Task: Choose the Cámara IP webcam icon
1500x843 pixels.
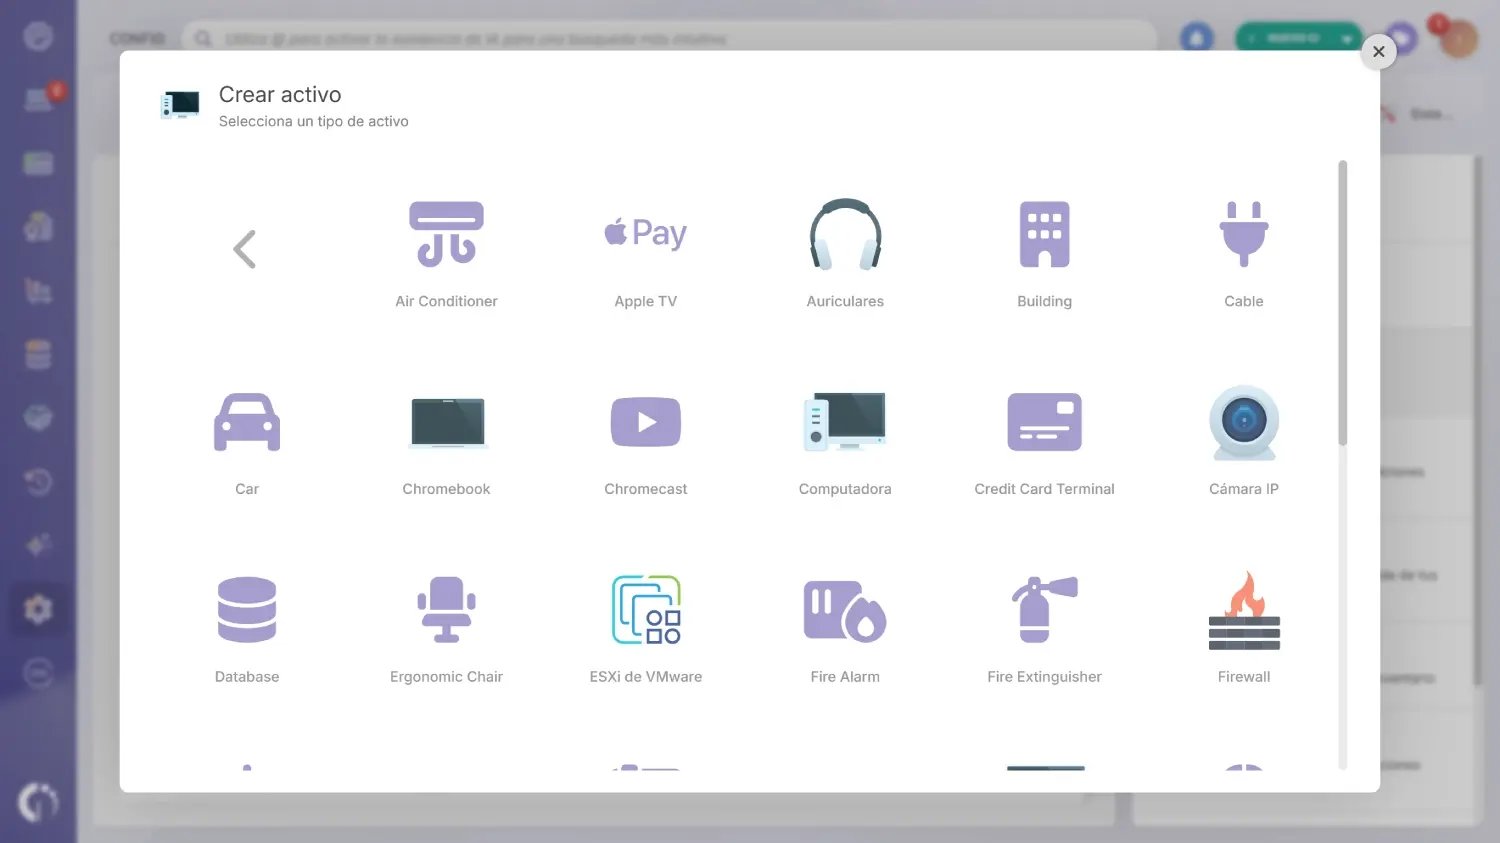Action: coord(1244,423)
